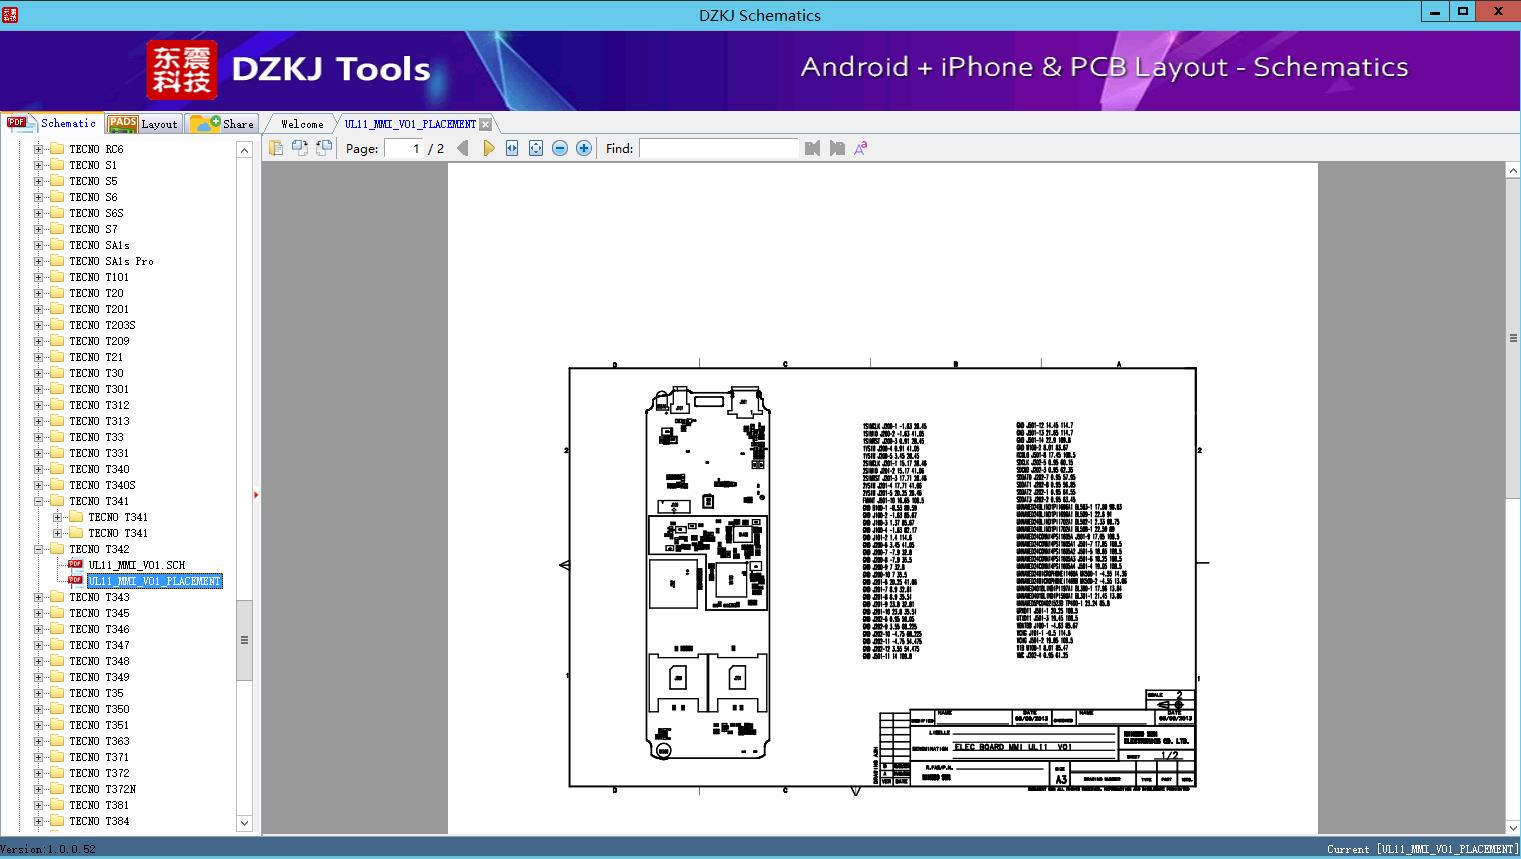Switch to the Schematic tab
Screen dimensions: 1521x859
click(52, 123)
